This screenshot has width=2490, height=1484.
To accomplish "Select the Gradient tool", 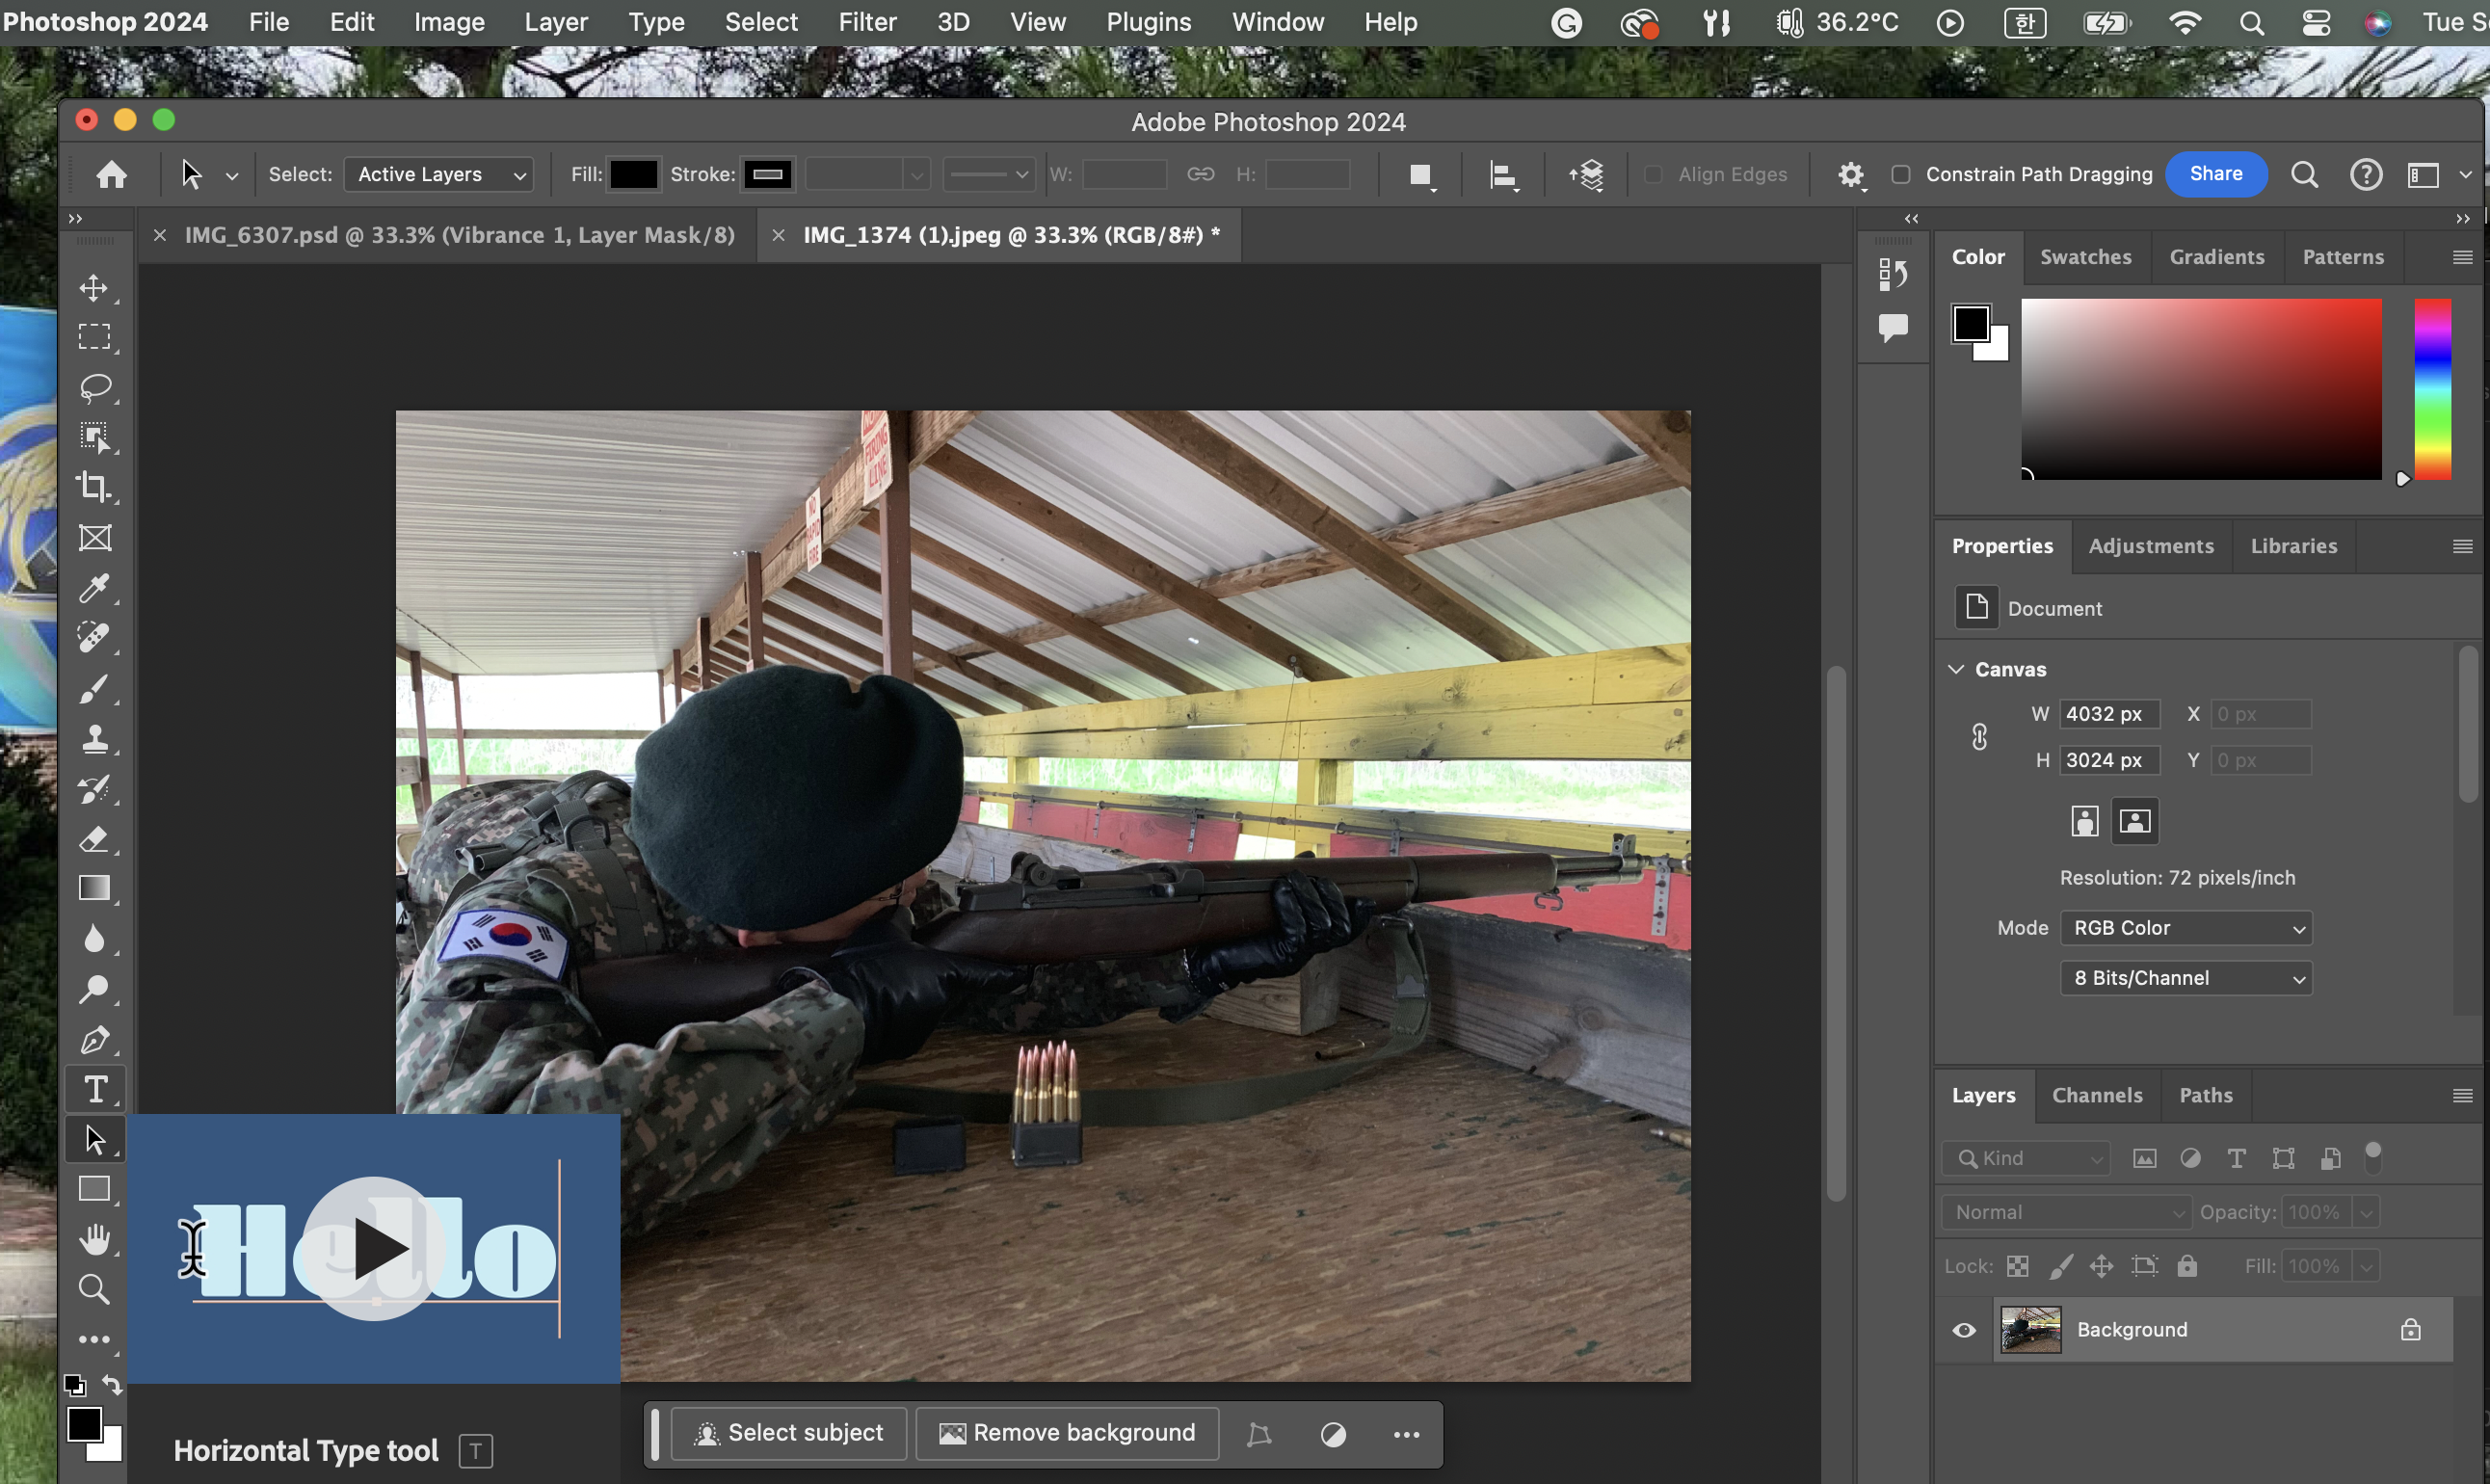I will [x=94, y=889].
